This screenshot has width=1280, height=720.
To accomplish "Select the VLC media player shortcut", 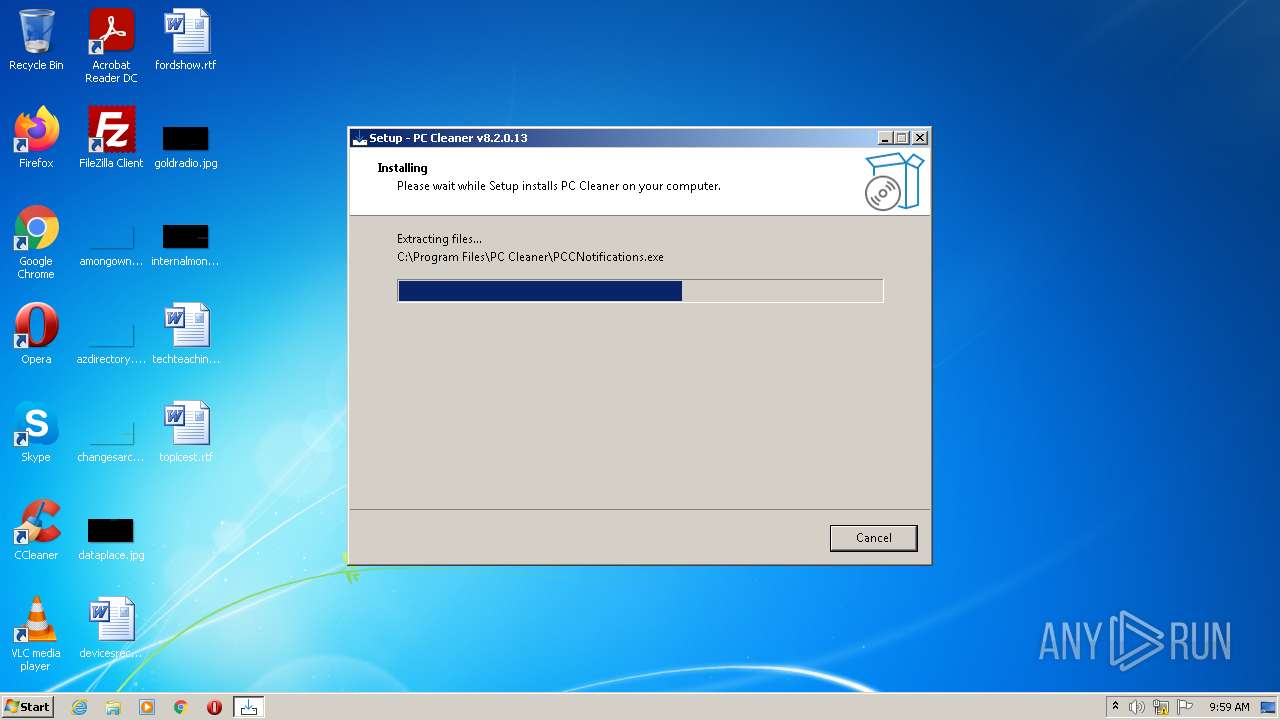I will click(36, 635).
